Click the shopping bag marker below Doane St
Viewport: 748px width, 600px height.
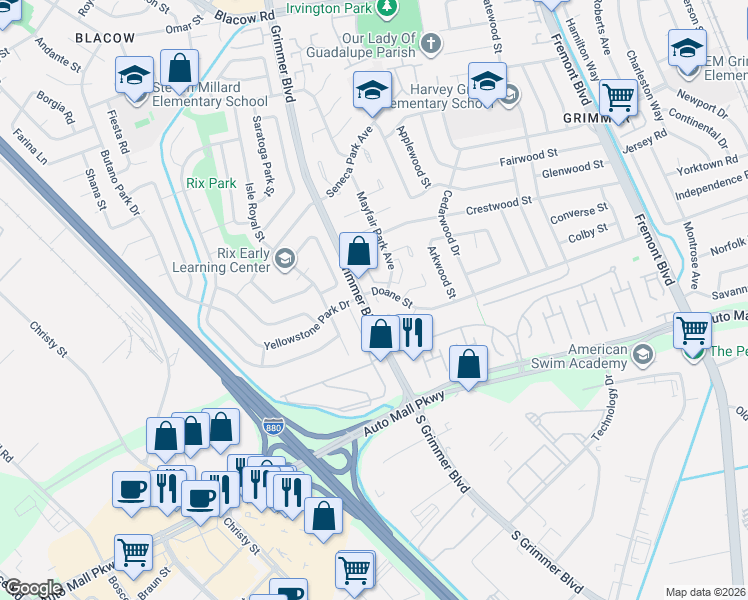point(380,334)
